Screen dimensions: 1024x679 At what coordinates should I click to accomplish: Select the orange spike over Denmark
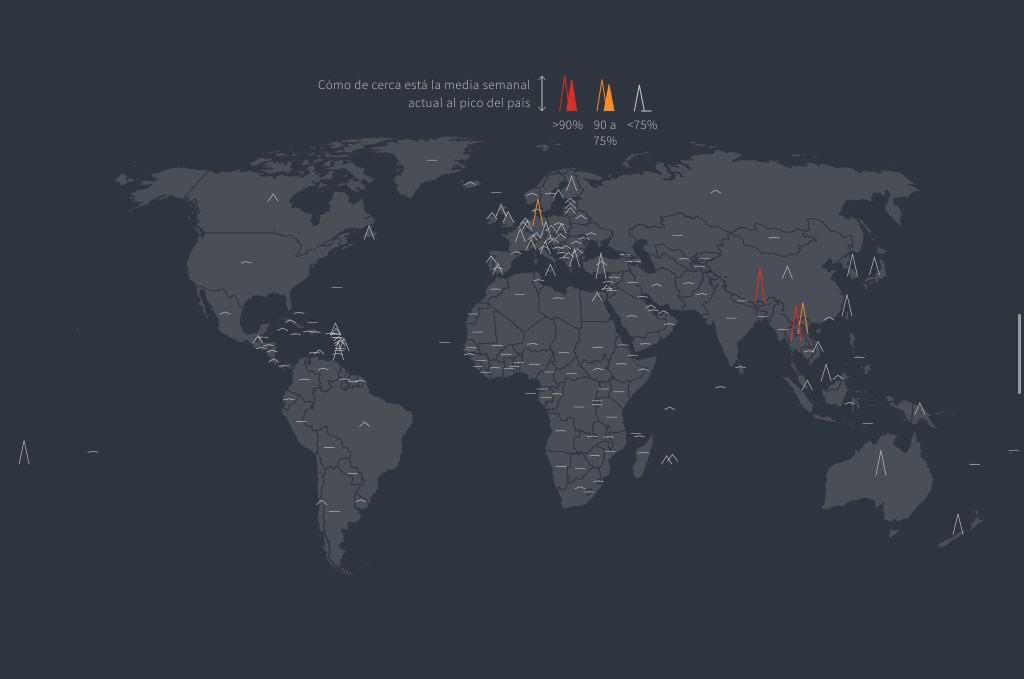click(537, 213)
